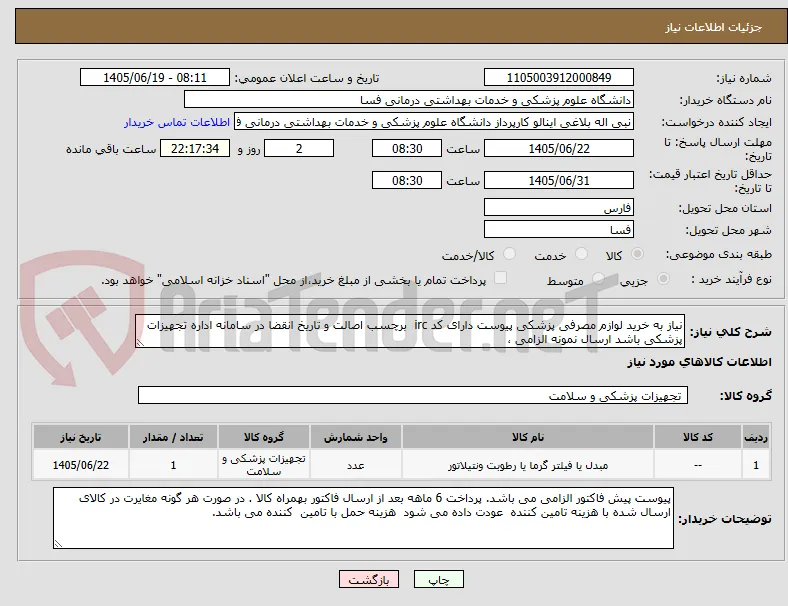Image resolution: width=788 pixels, height=606 pixels.
Task: Click the request creator name field
Action: [434, 122]
